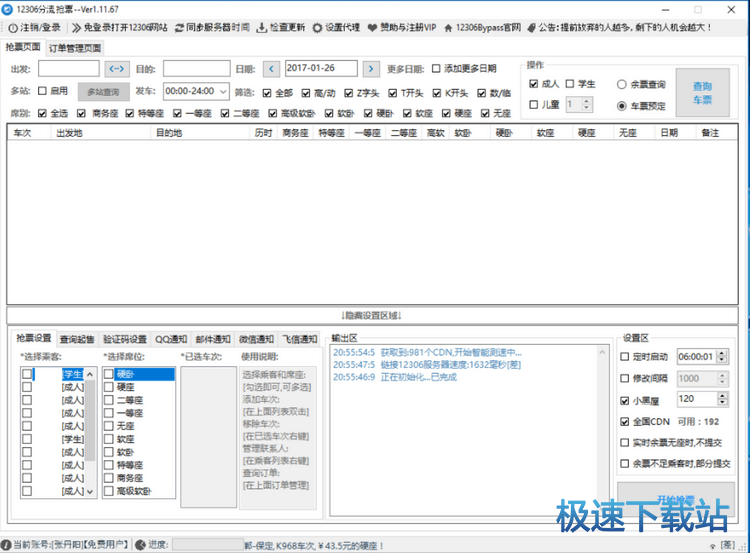Switch to the 订单管理页面 tab
The height and width of the screenshot is (553, 750).
pos(75,48)
